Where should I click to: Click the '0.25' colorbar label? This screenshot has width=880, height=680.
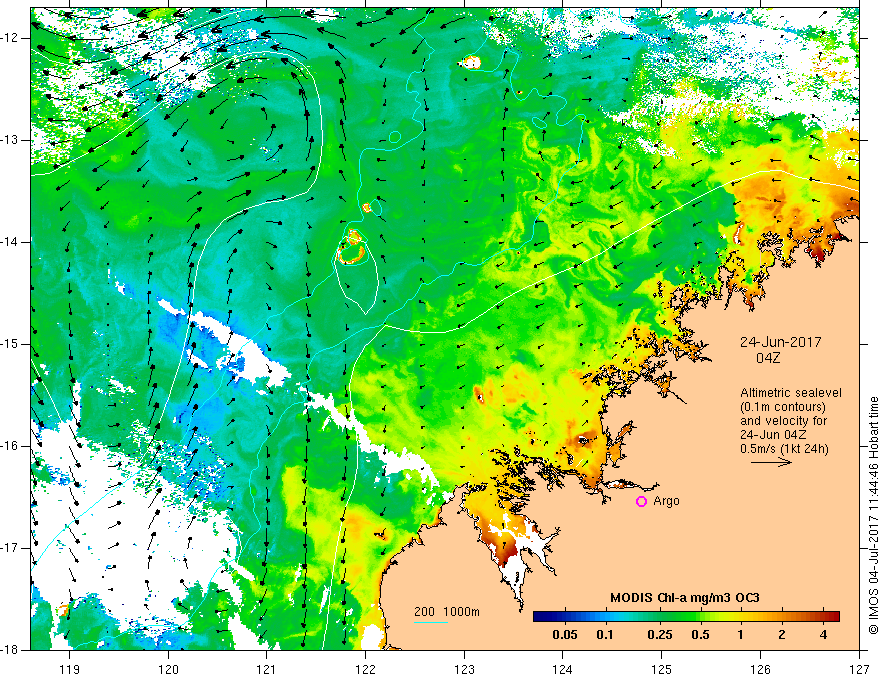(659, 635)
